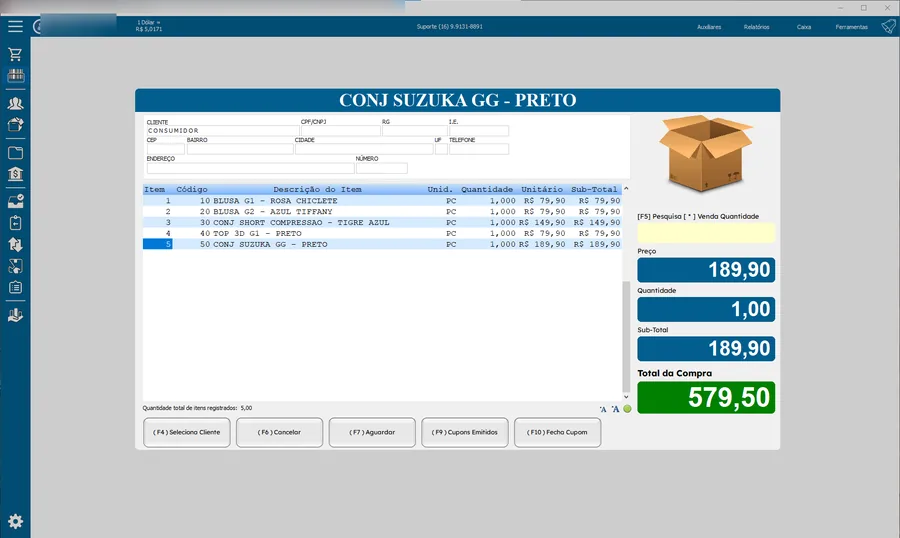Click F6 Cancelar button
The image size is (900, 538).
click(x=280, y=432)
